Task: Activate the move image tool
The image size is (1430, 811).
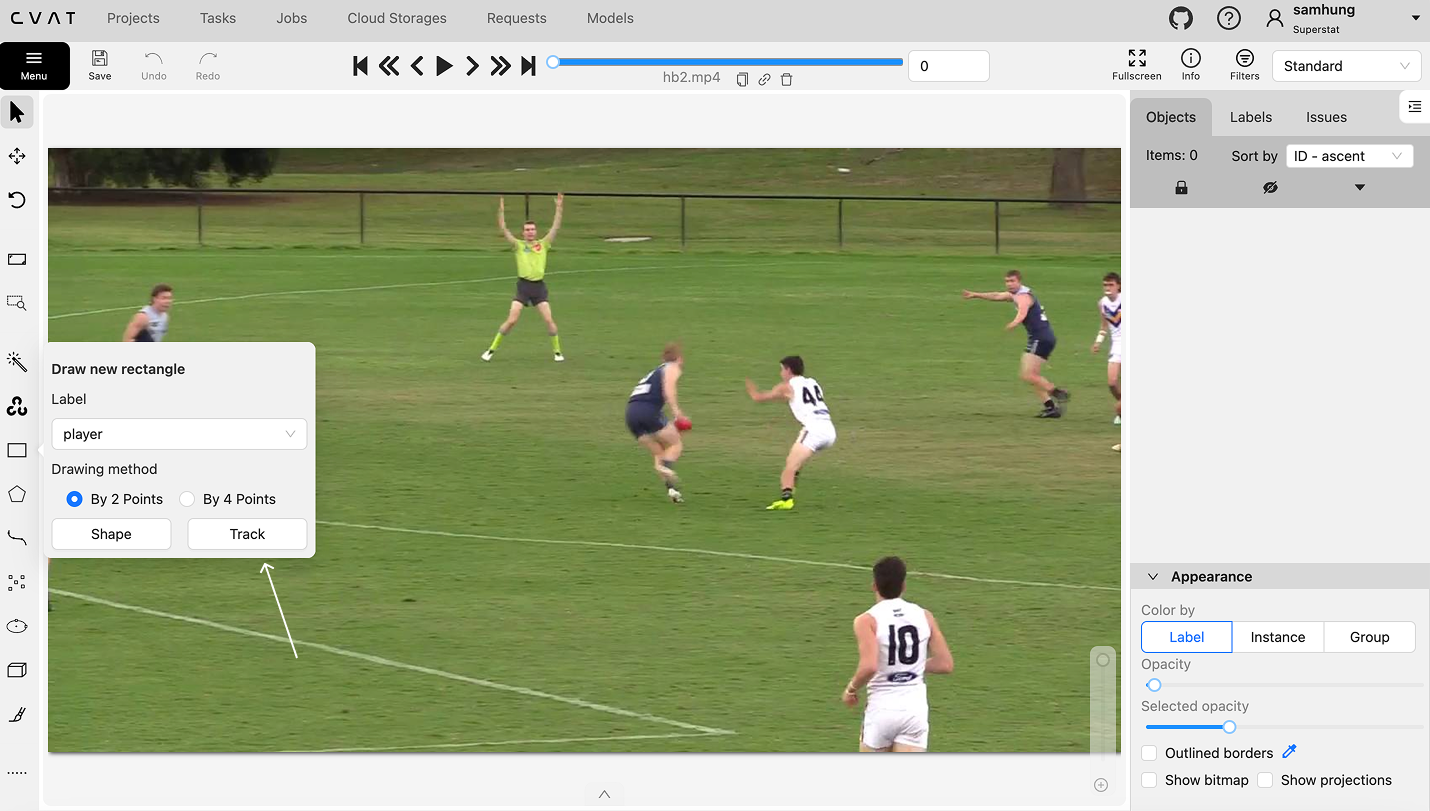Action: [16, 156]
